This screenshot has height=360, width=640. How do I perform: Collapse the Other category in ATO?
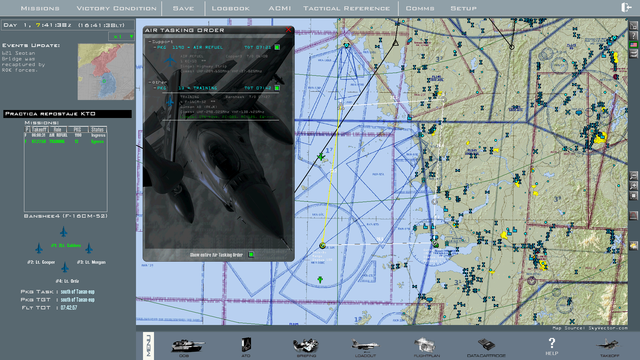click(x=150, y=82)
